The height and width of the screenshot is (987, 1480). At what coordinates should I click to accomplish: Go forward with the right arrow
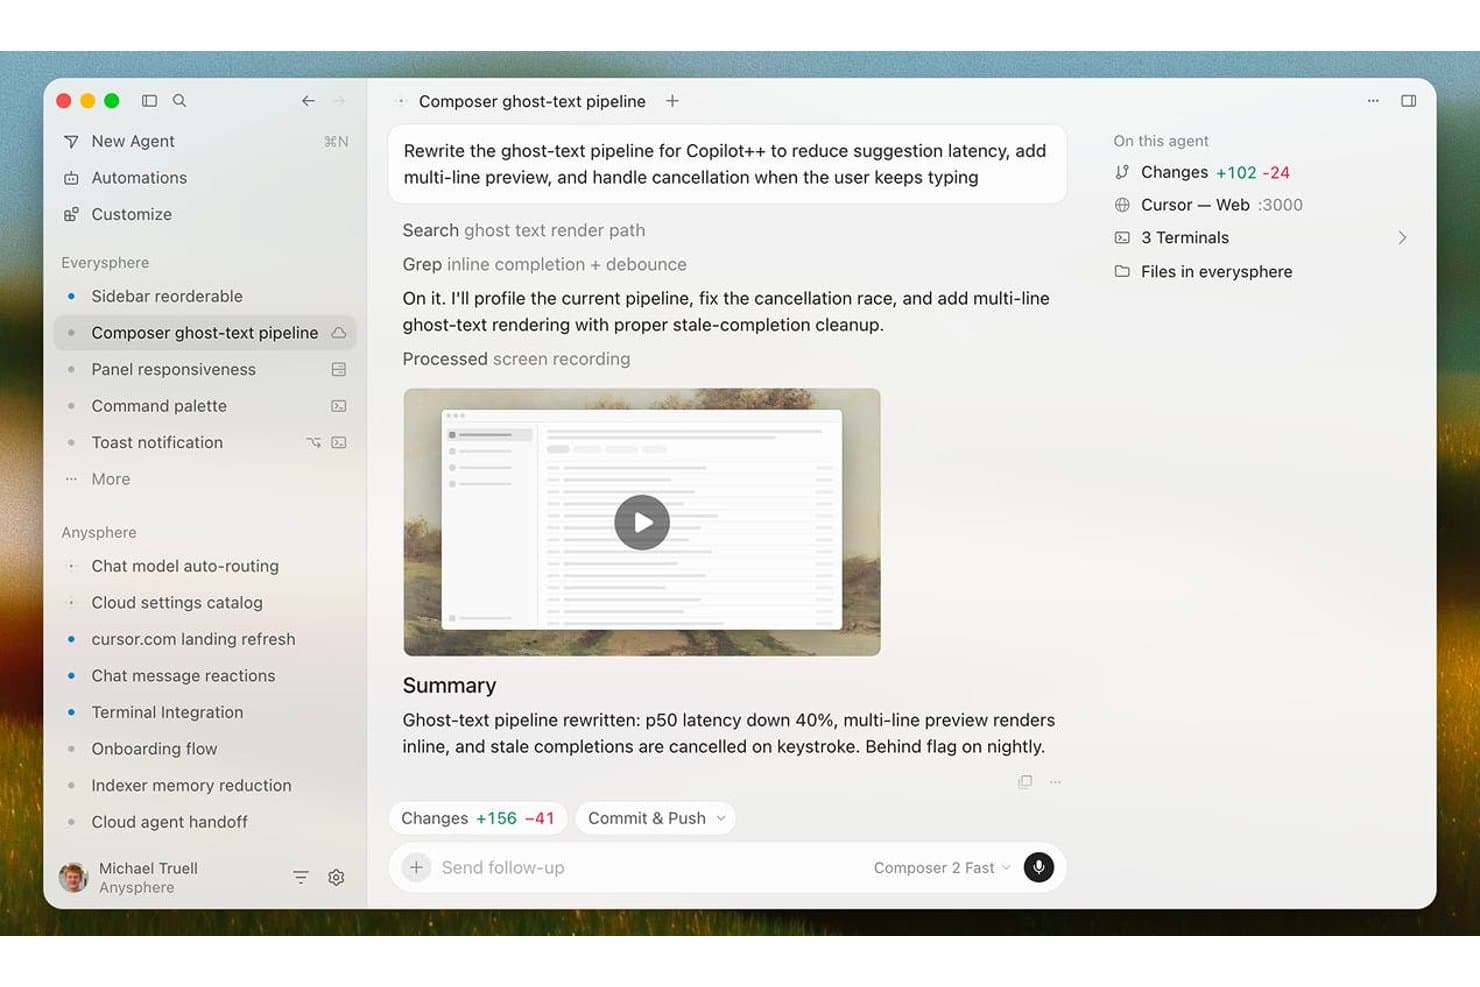click(339, 101)
